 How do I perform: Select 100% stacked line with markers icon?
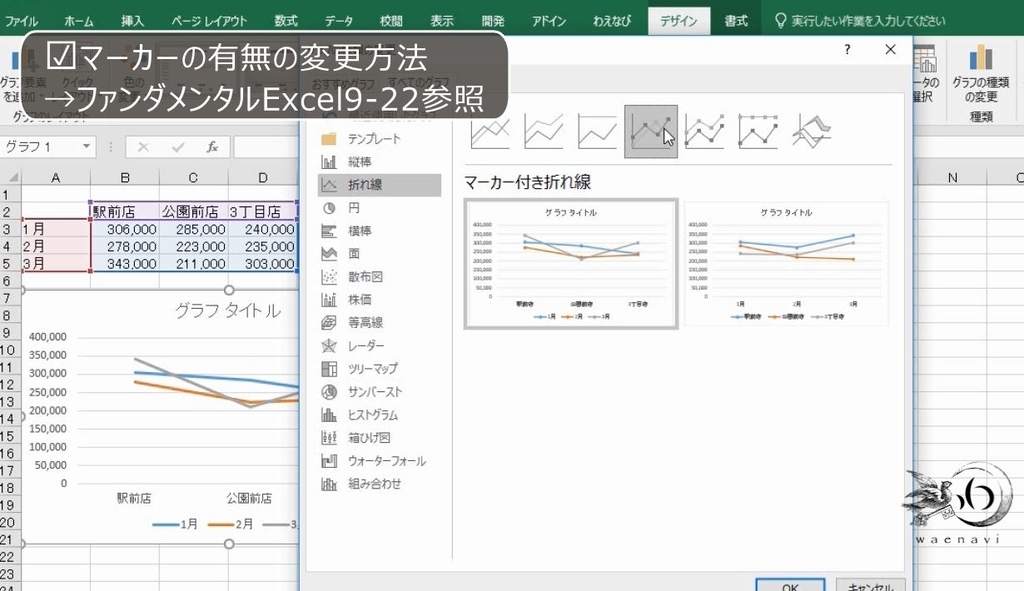click(x=758, y=131)
